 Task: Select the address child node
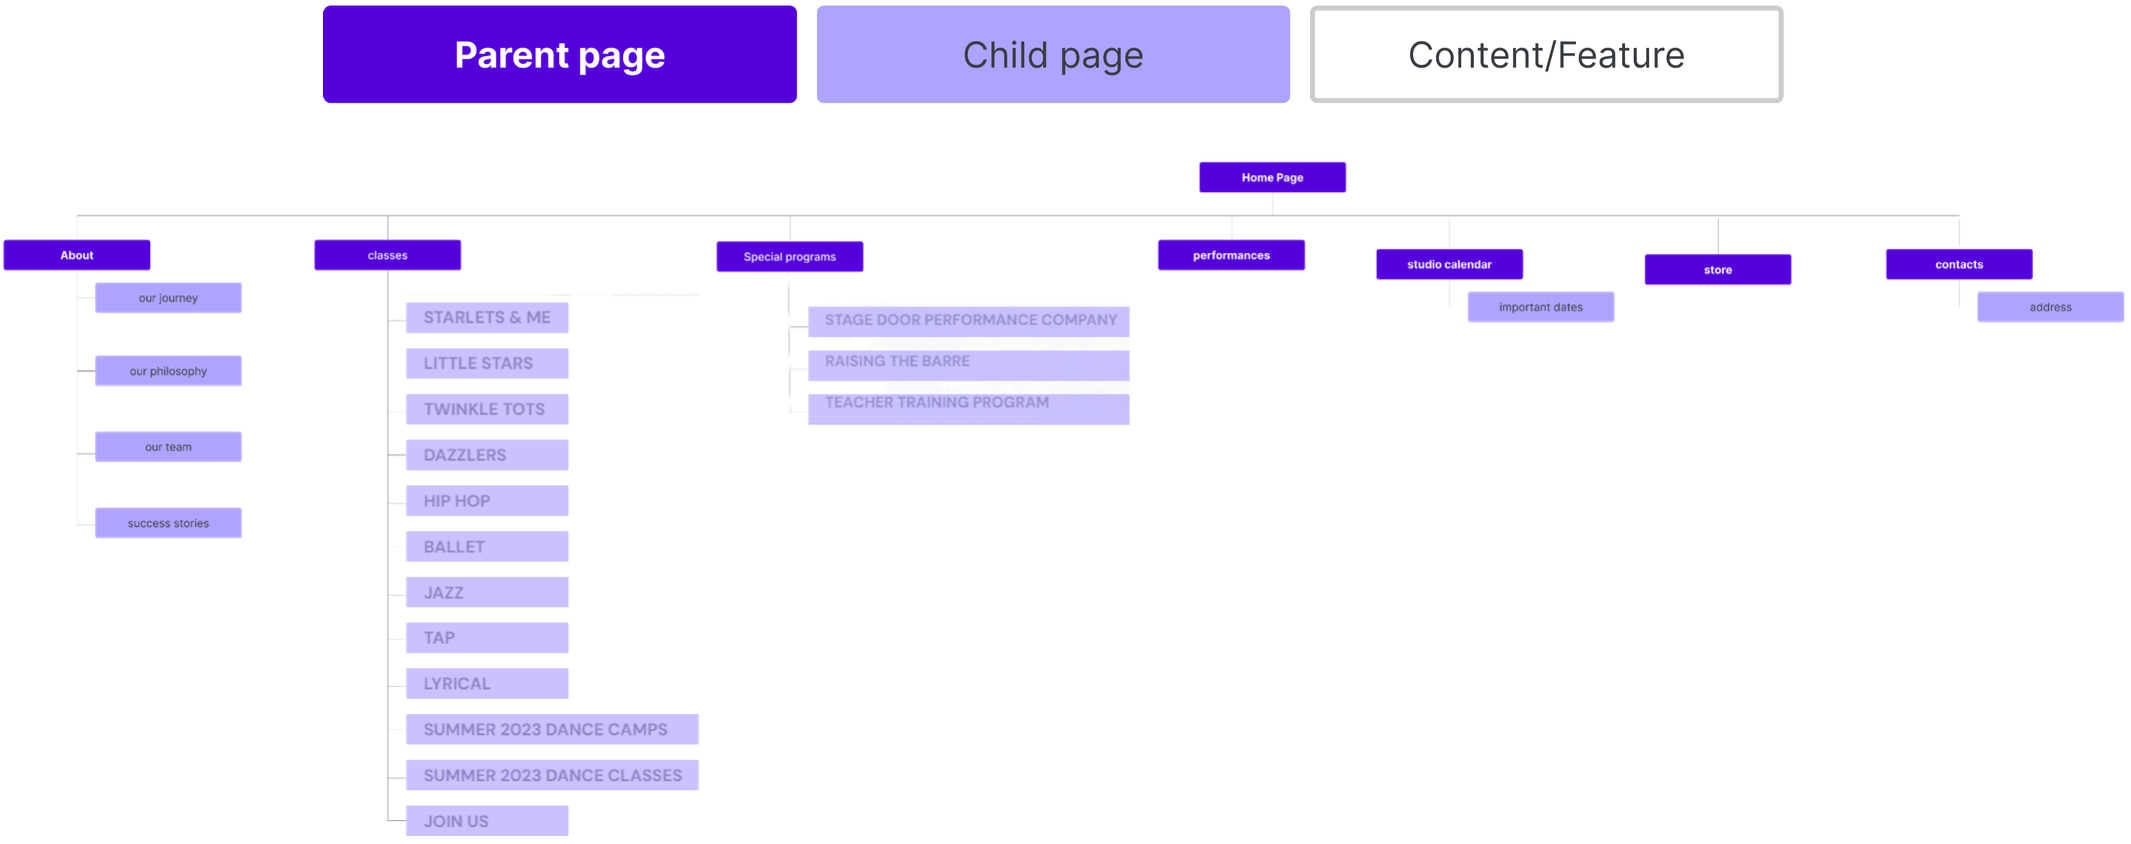pyautogui.click(x=2049, y=307)
